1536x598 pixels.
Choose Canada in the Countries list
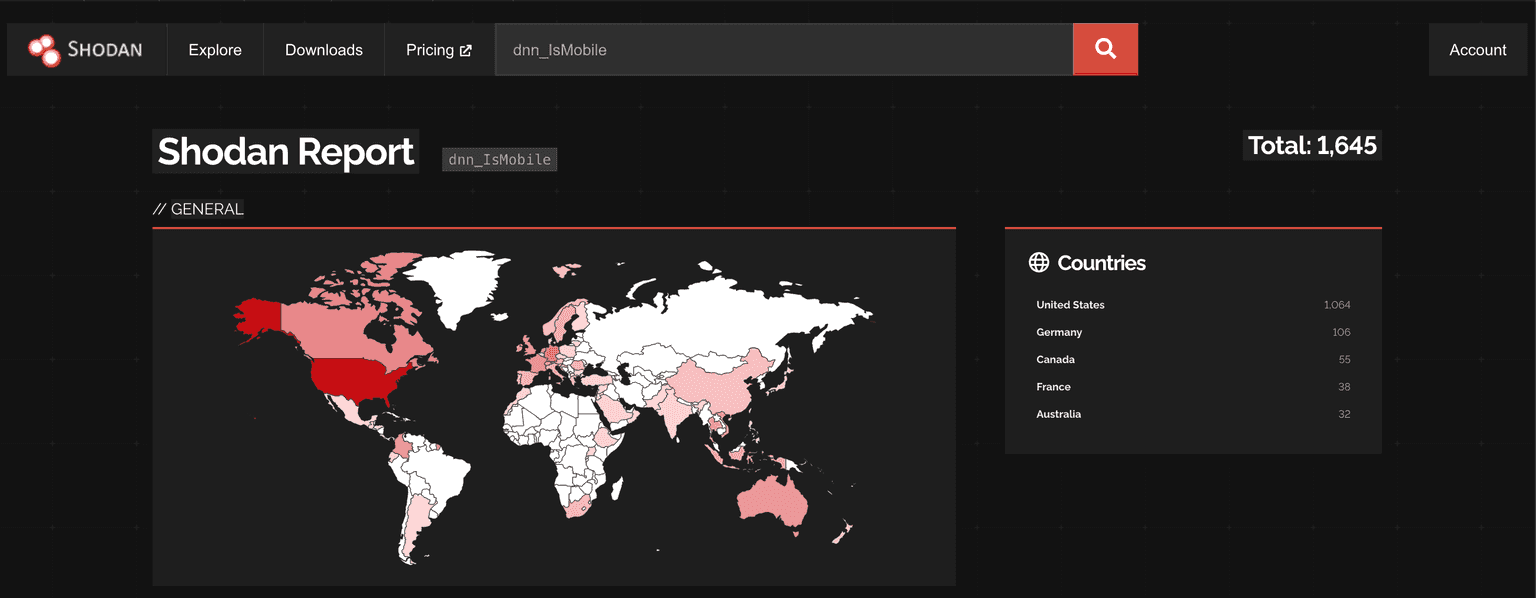[1055, 359]
